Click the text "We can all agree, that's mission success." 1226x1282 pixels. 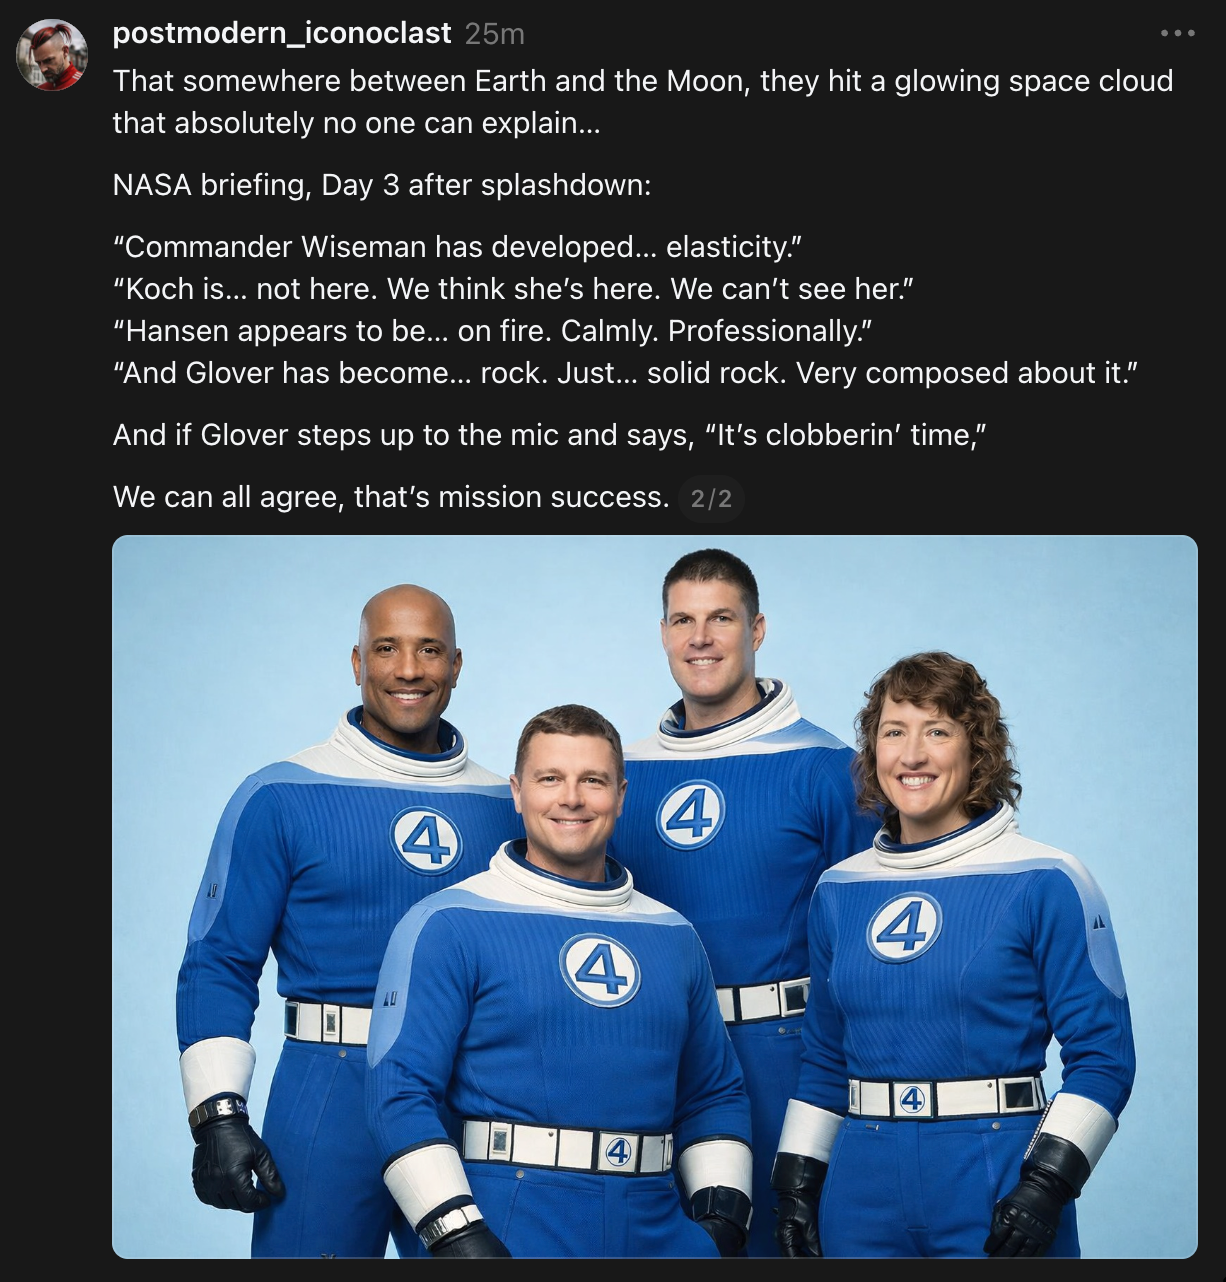pos(391,497)
